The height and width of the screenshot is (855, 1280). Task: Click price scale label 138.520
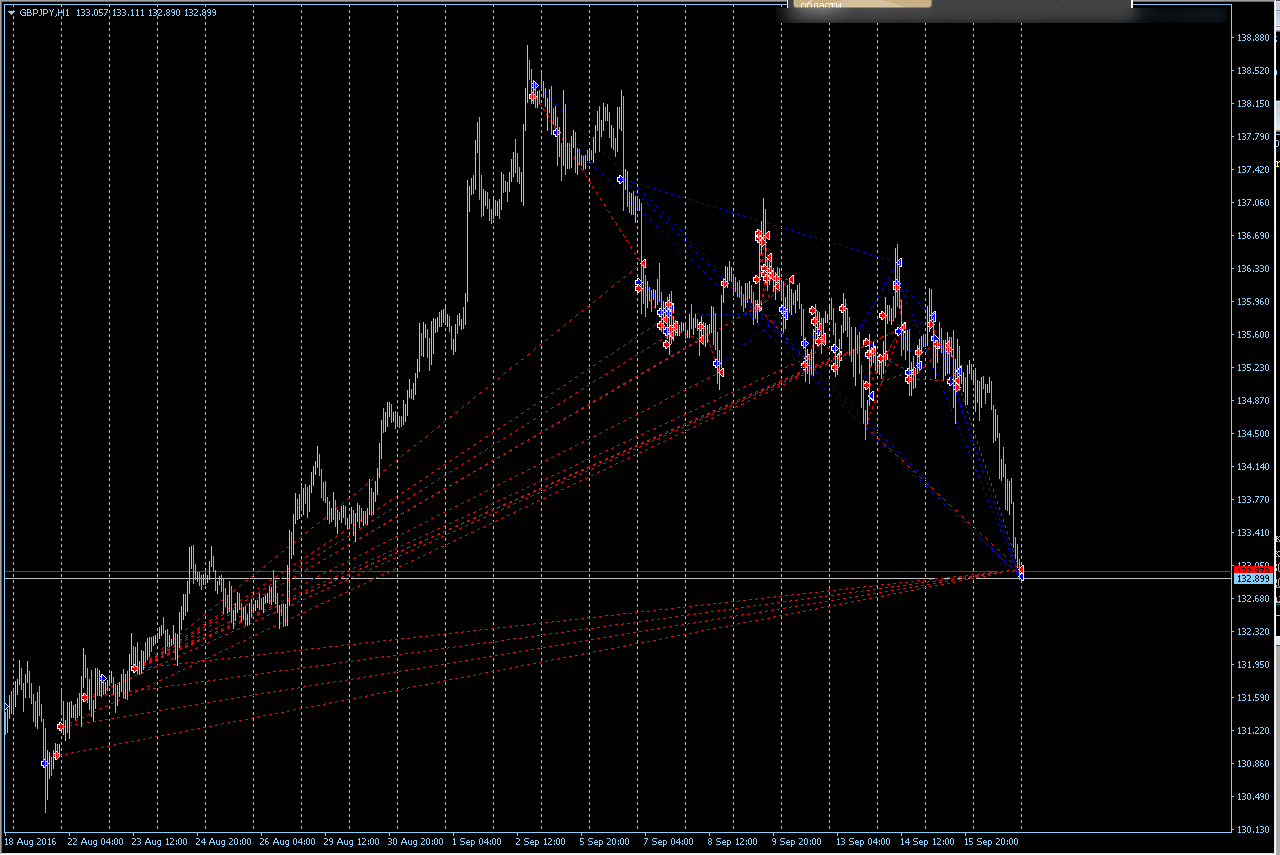pyautogui.click(x=1253, y=71)
